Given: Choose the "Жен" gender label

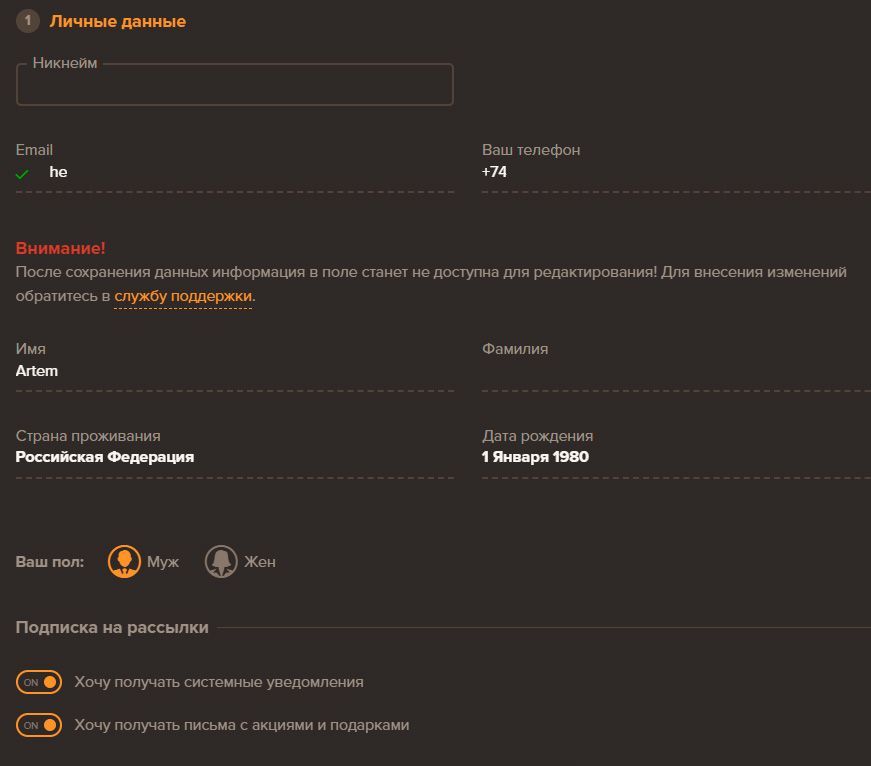Looking at the screenshot, I should click(260, 562).
